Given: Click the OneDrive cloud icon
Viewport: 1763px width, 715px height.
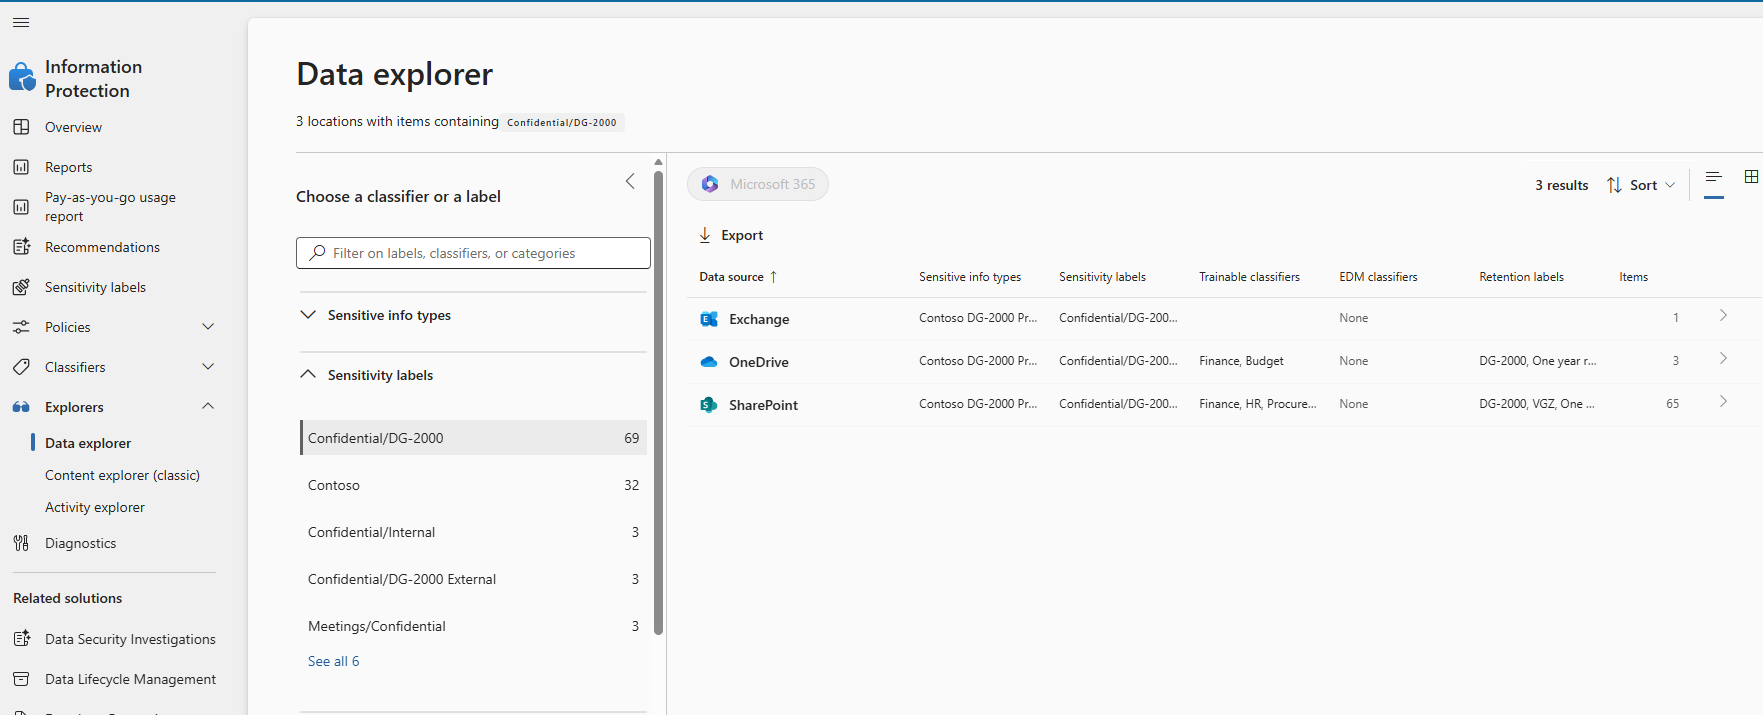Looking at the screenshot, I should point(709,362).
